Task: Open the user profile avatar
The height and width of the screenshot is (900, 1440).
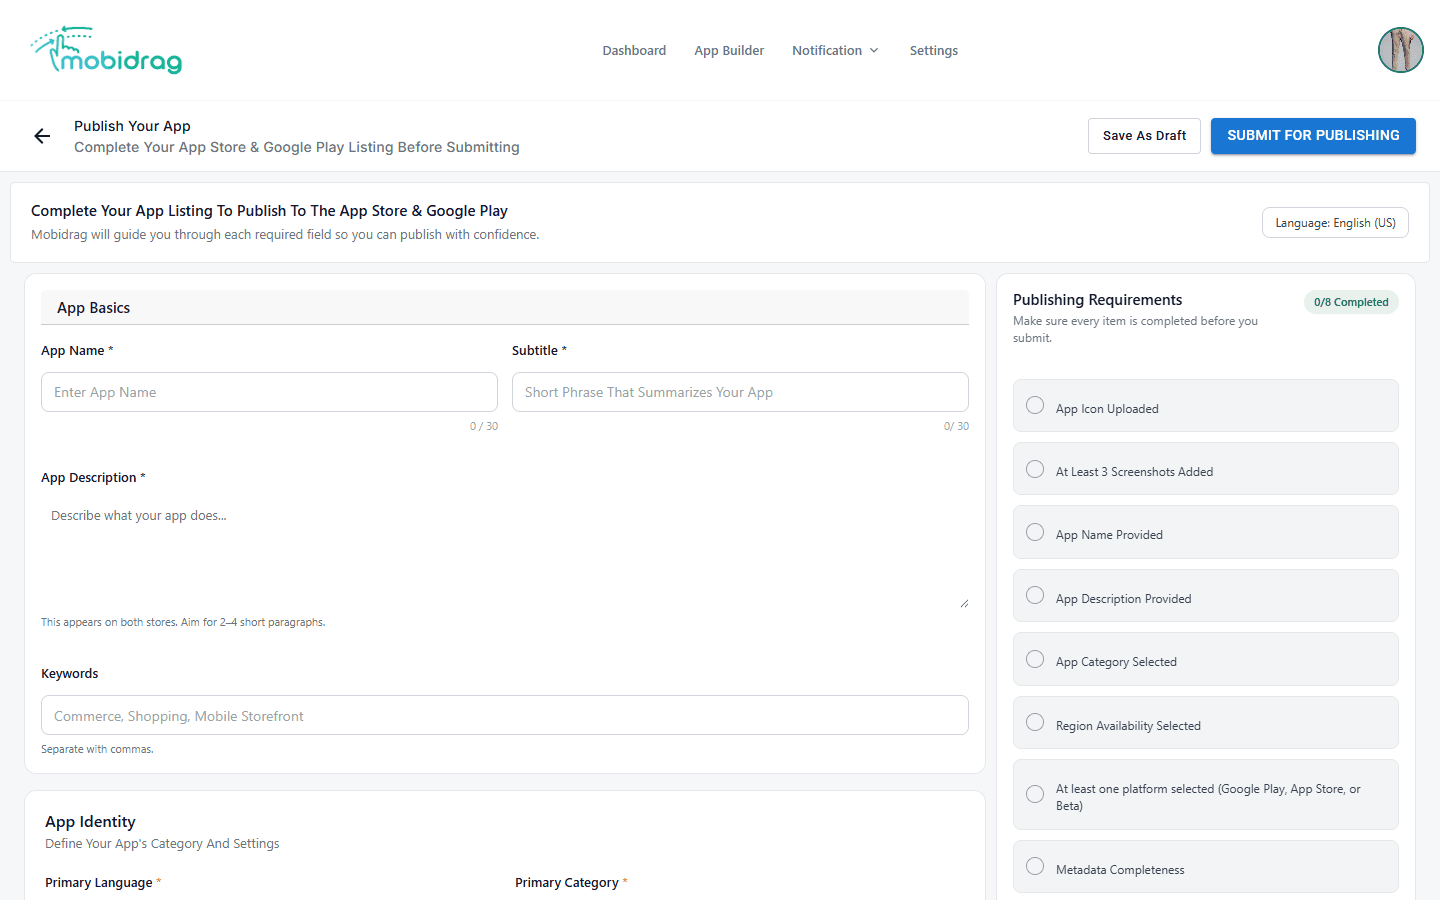Action: 1400,50
